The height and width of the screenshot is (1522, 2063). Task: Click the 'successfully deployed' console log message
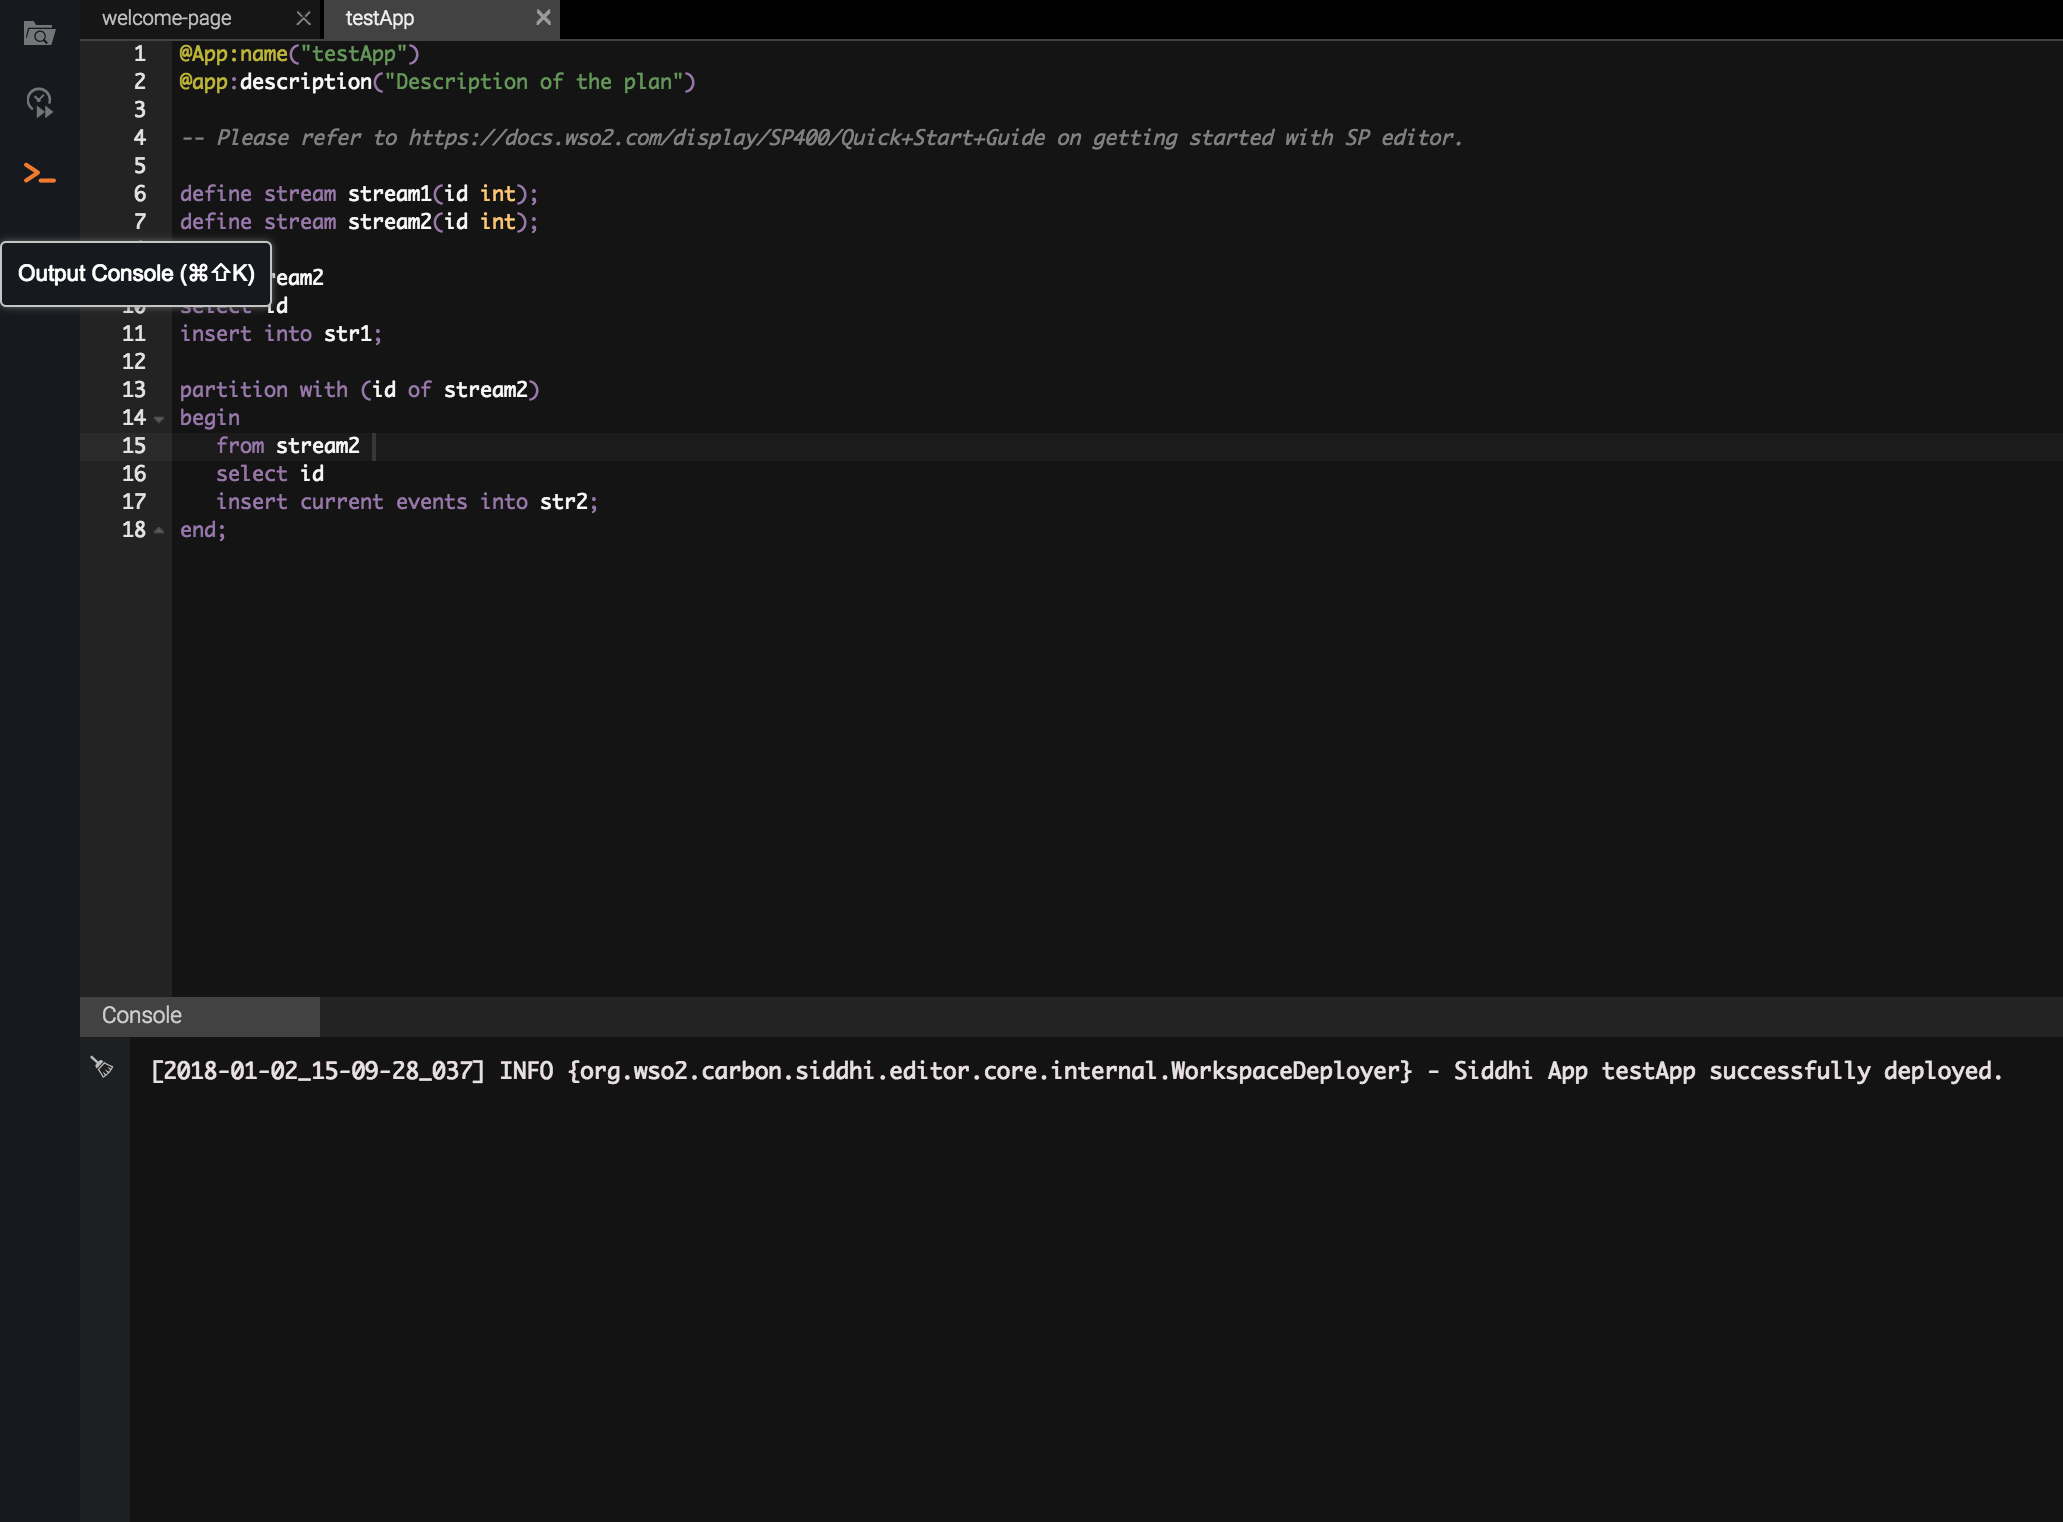[1077, 1071]
